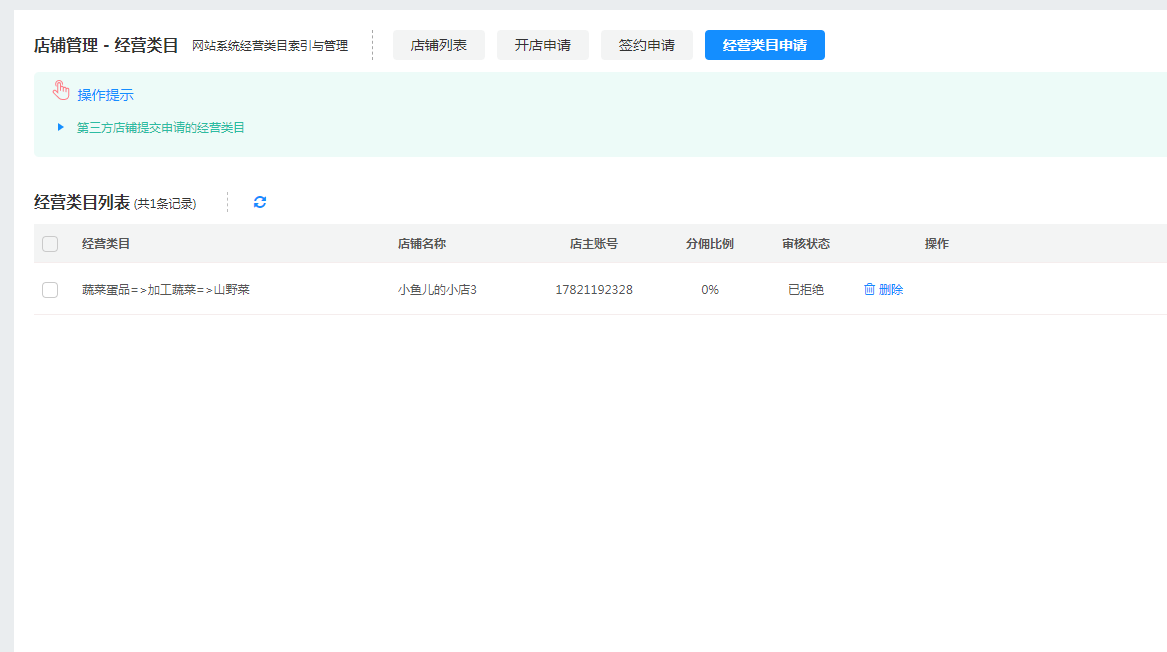The height and width of the screenshot is (652, 1167).
Task: Go to the 签约申请 tab
Action: click(647, 45)
